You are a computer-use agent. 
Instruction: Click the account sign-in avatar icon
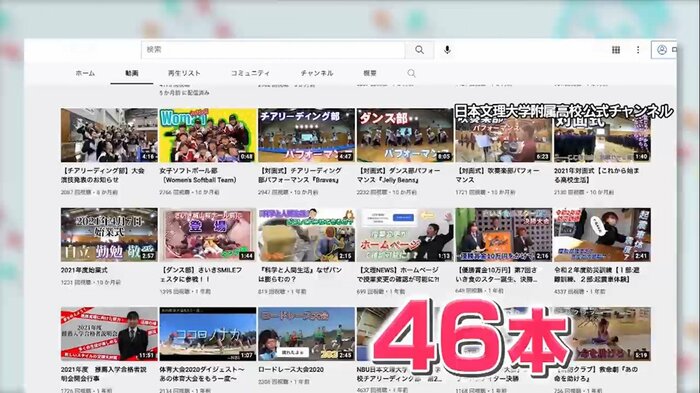662,50
